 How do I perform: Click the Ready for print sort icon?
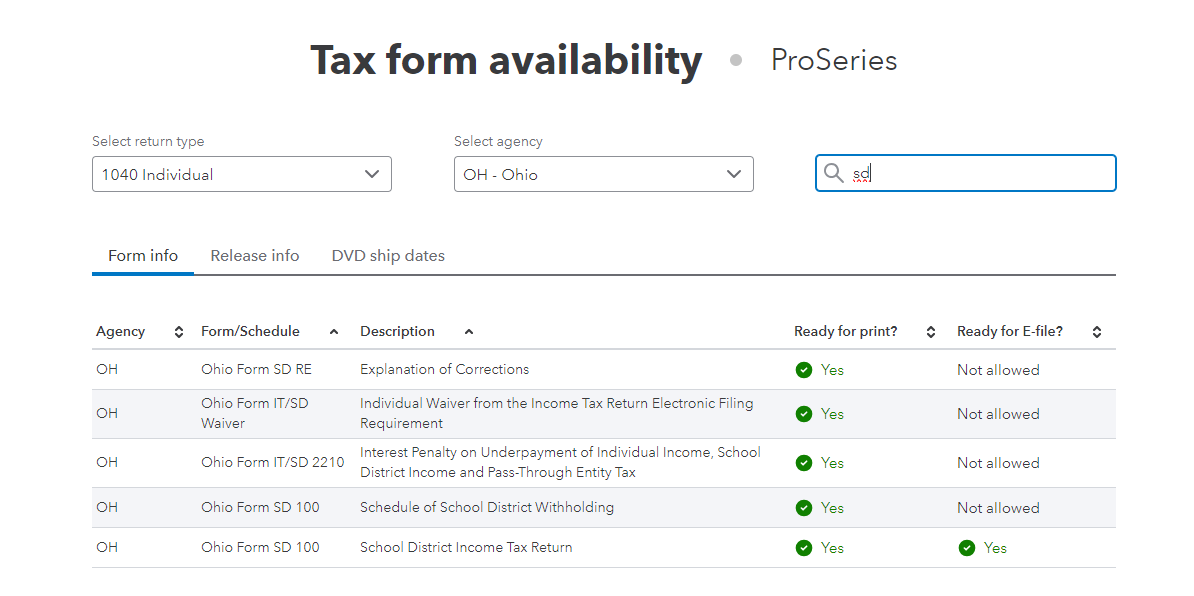tap(930, 331)
